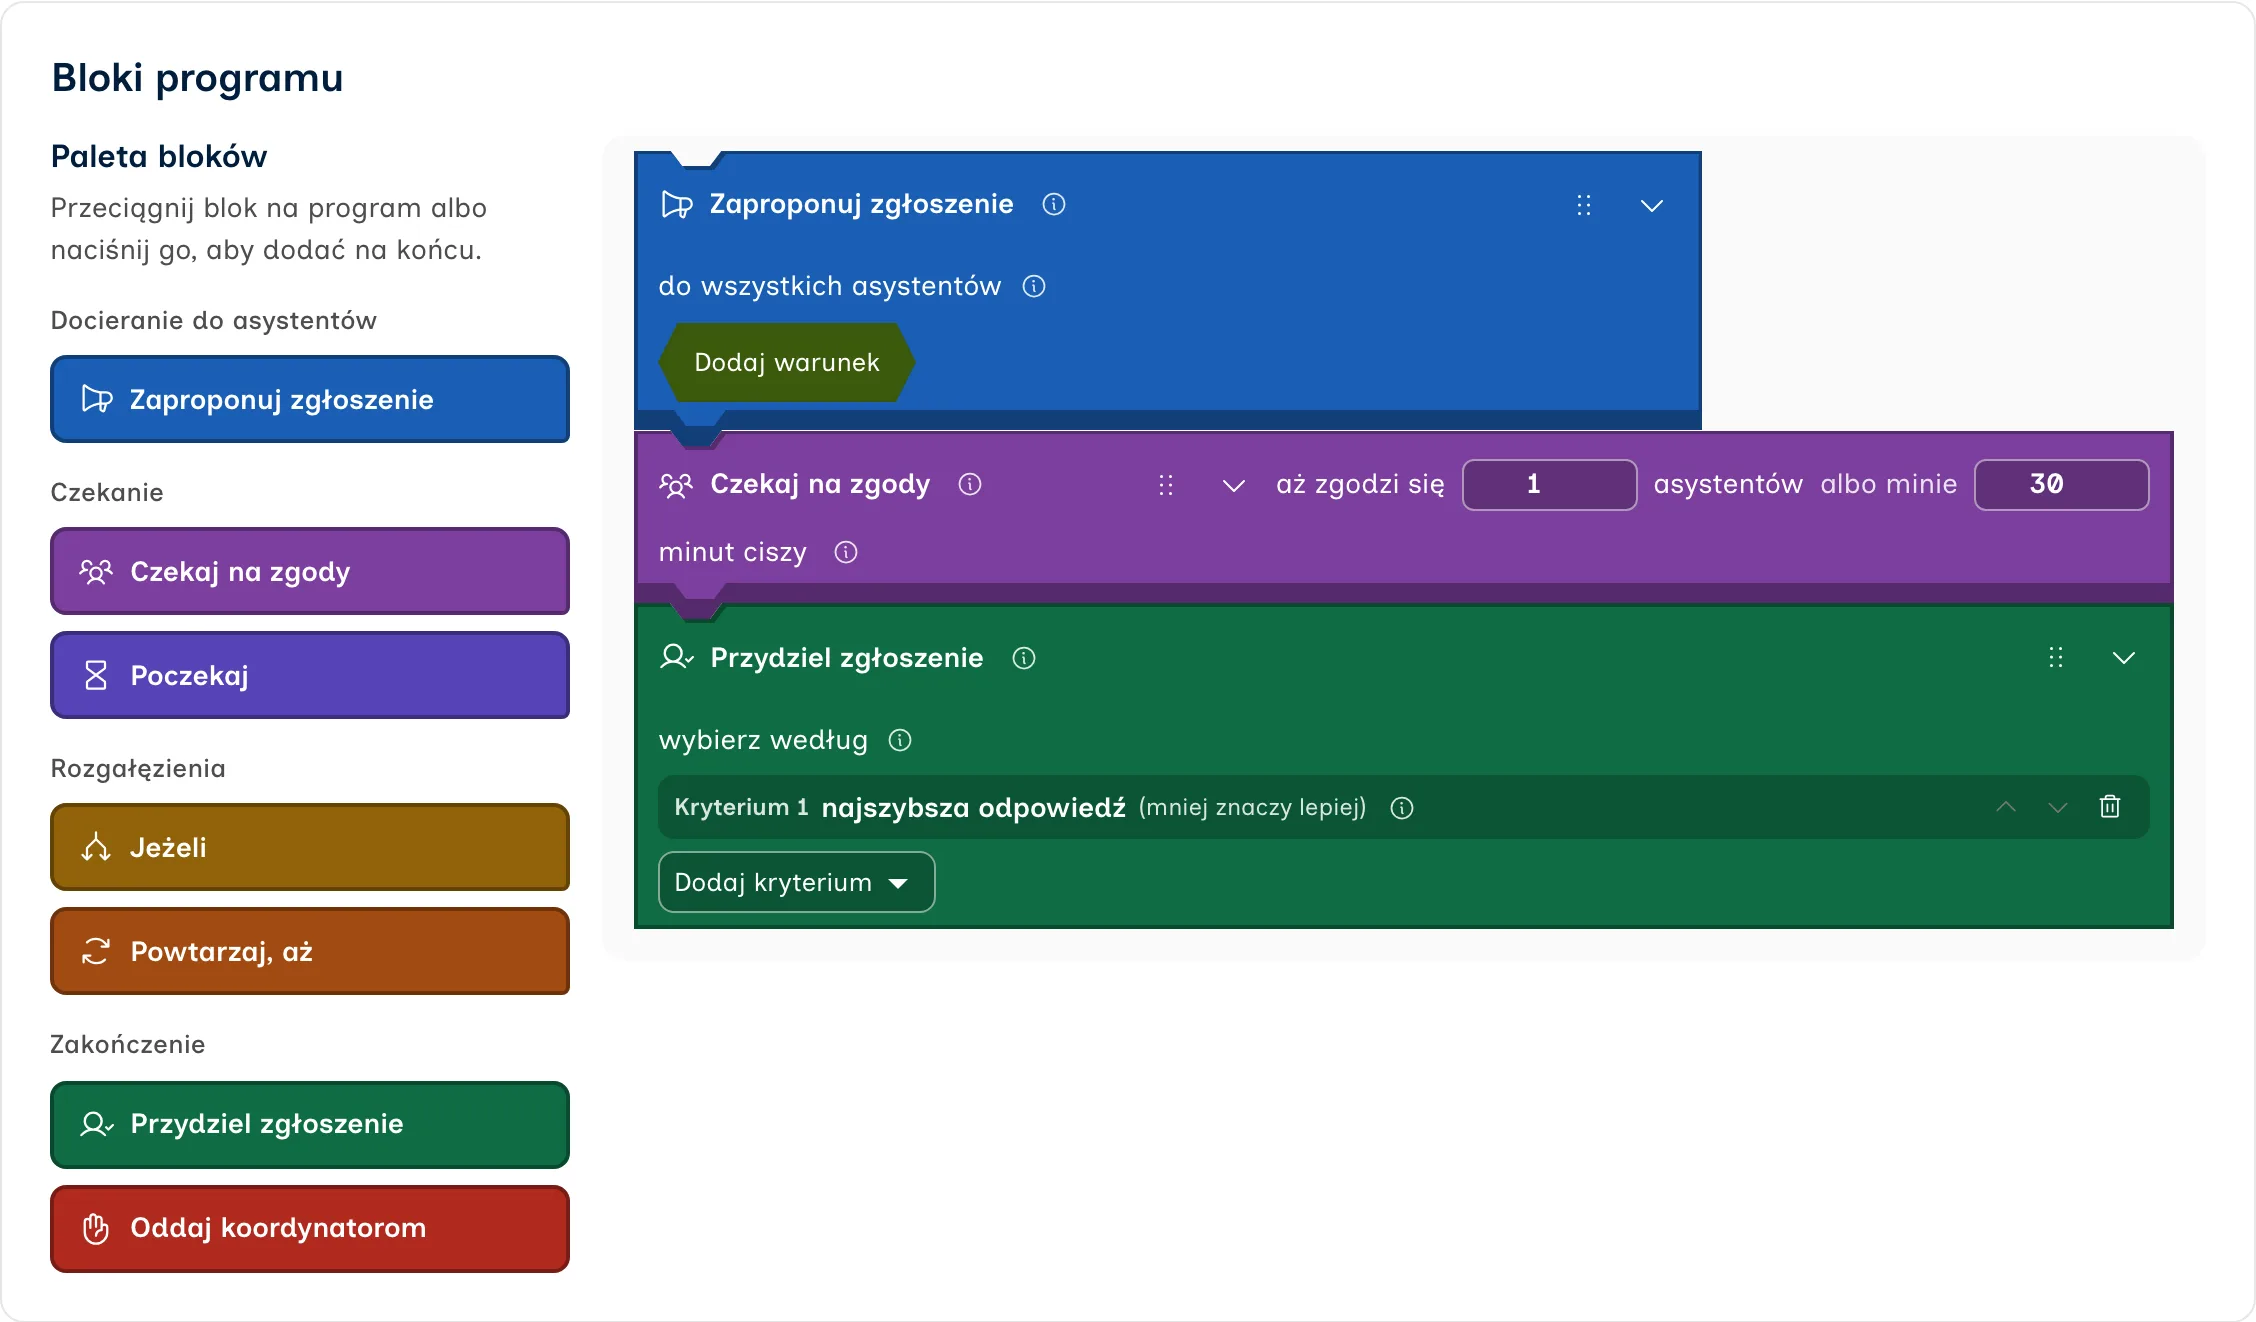
Task: Collapse the Zaproponuj zgłoszenie program block
Action: click(x=1652, y=205)
